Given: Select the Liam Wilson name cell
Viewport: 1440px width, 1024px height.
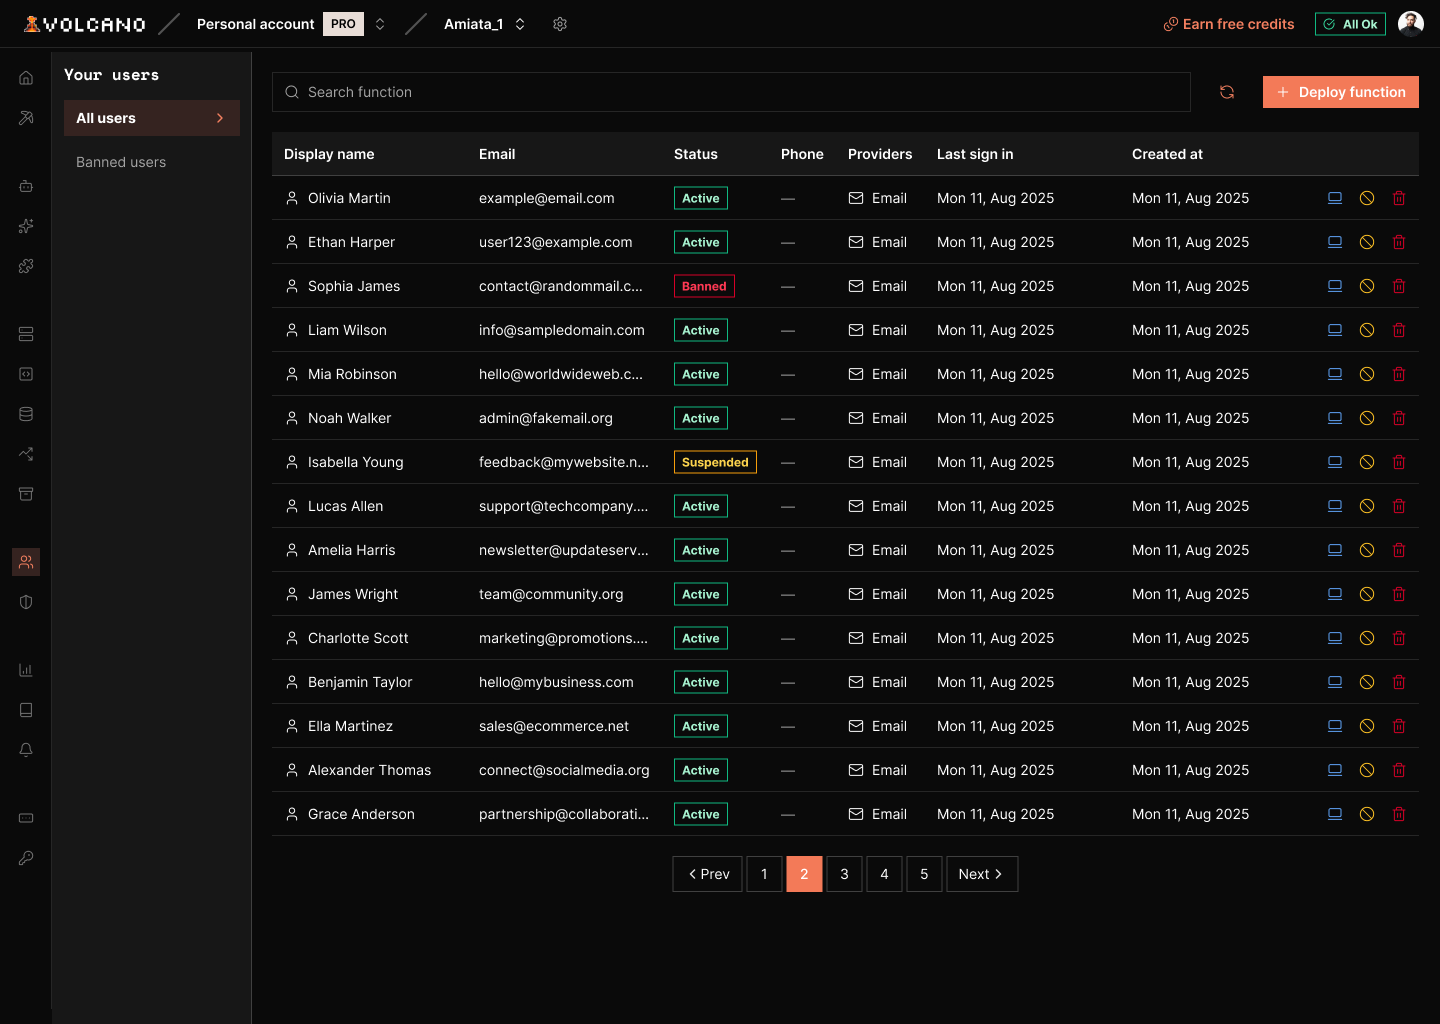Looking at the screenshot, I should (347, 330).
